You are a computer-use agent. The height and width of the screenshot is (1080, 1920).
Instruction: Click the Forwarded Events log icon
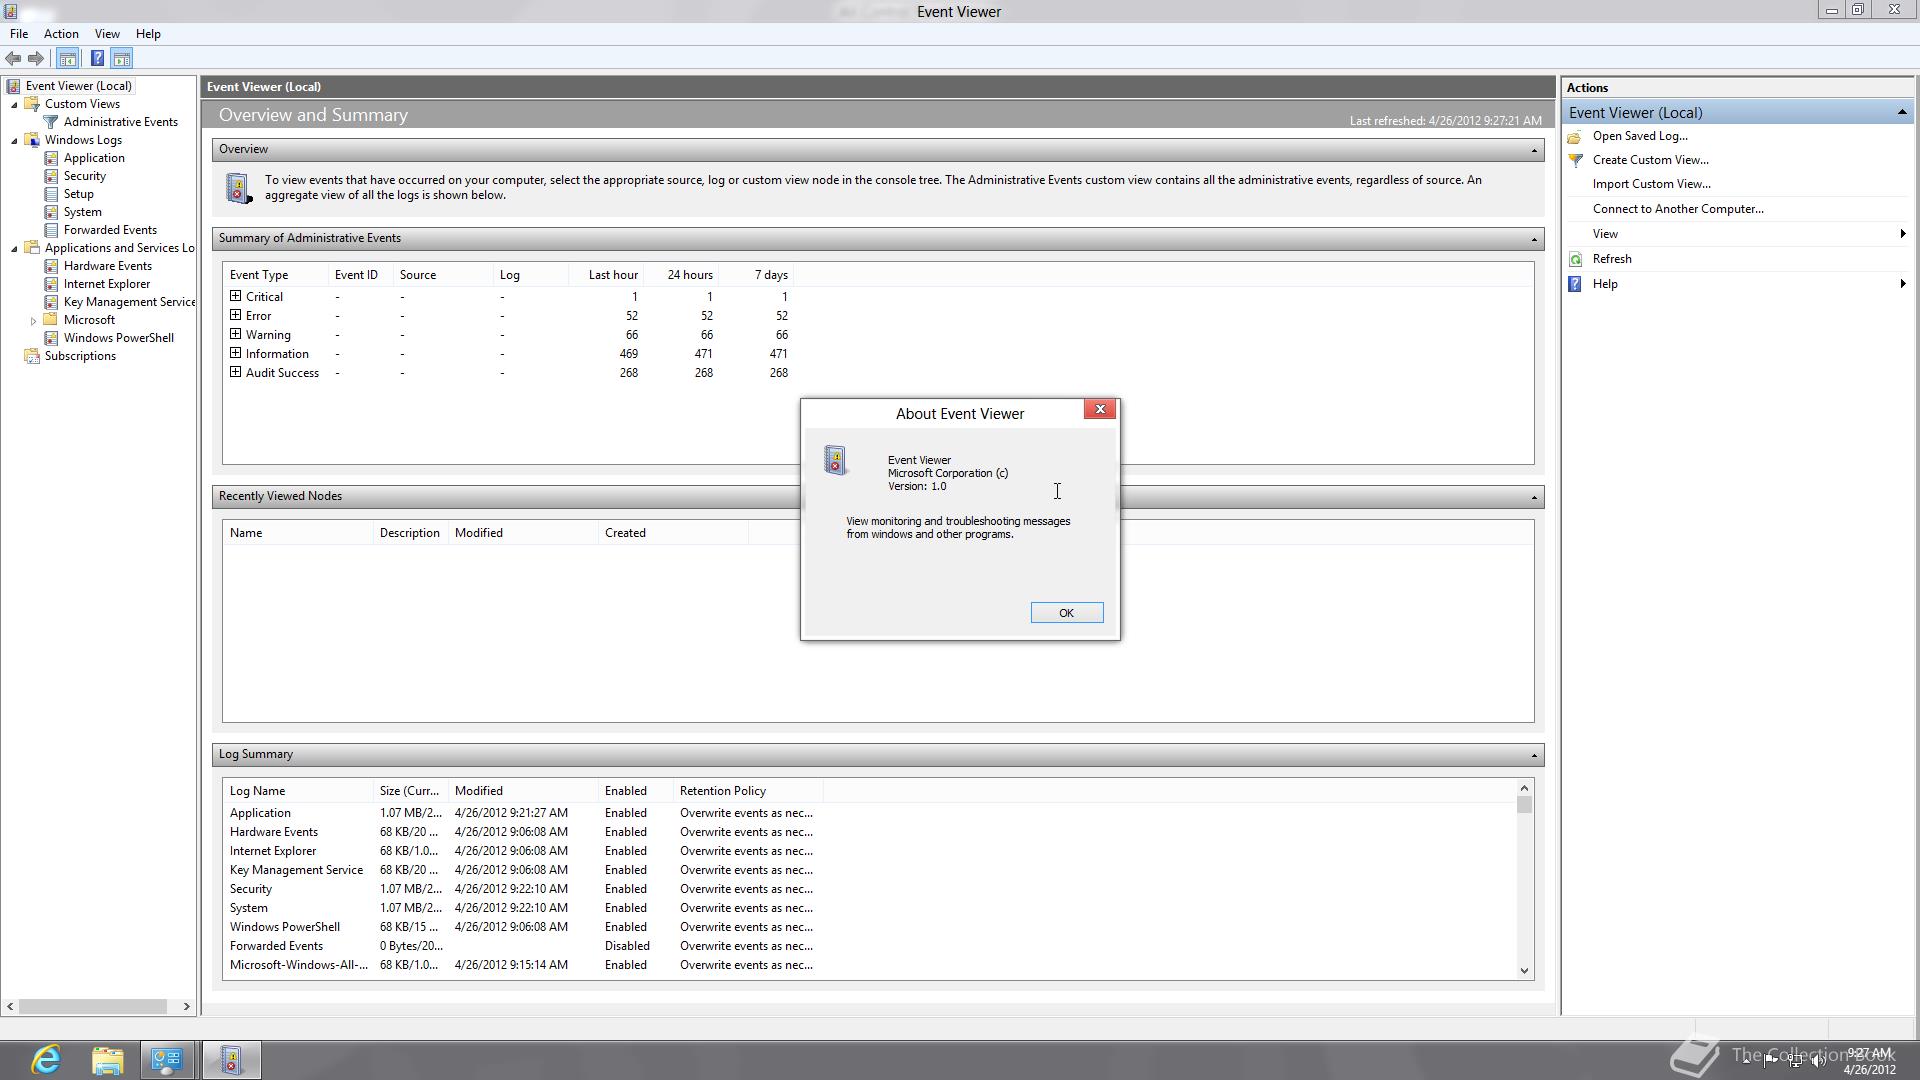[x=51, y=230]
